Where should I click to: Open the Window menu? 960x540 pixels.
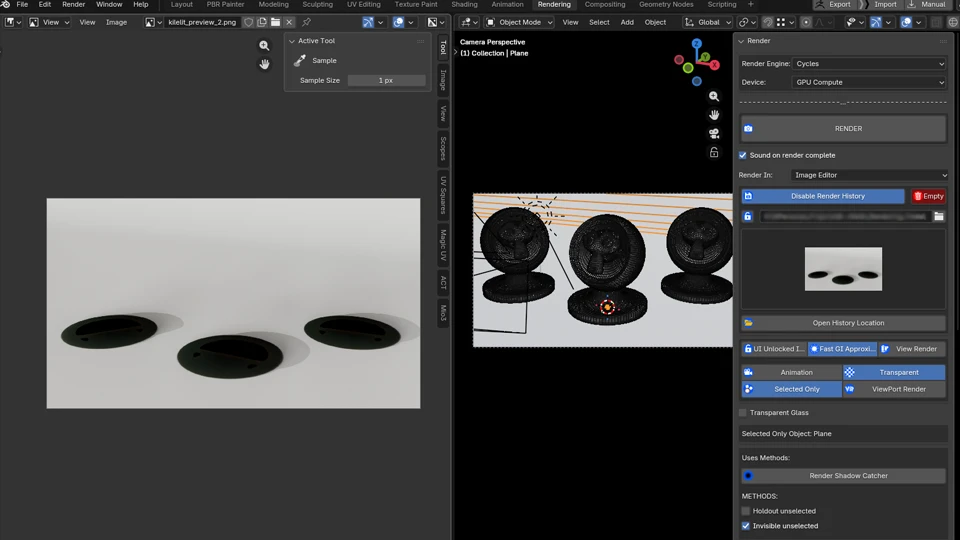tap(109, 5)
